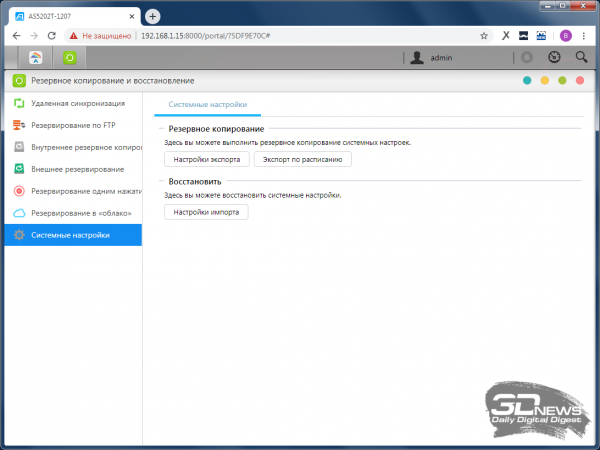Open Удаленная синхронизация in the sidebar
The image size is (600, 450).
point(78,103)
